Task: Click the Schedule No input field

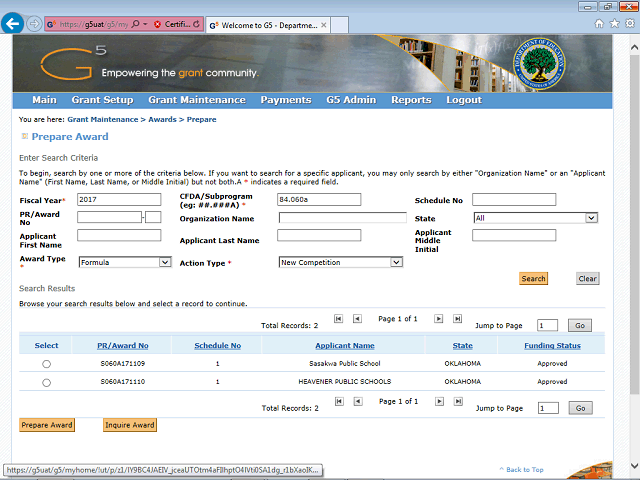Action: pos(514,200)
